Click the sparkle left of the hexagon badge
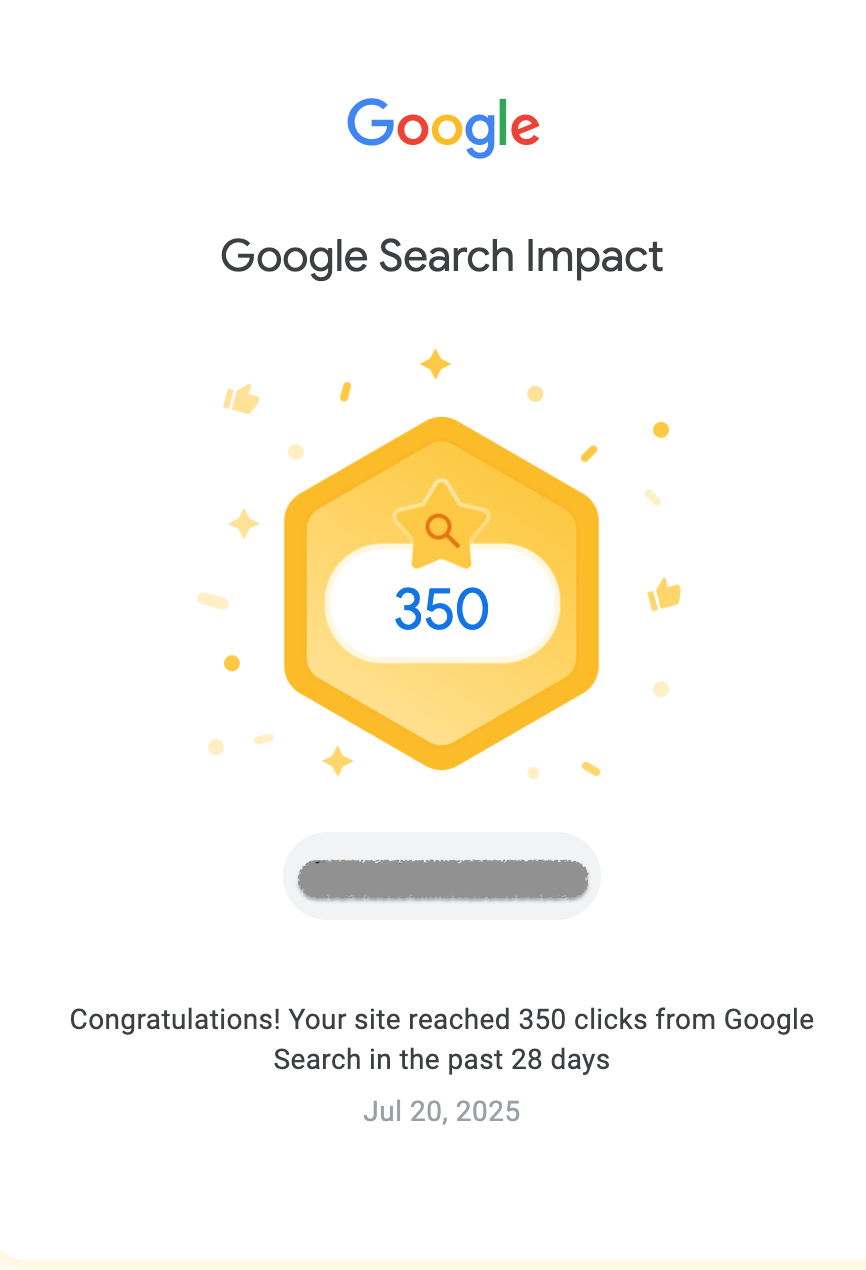 244,523
